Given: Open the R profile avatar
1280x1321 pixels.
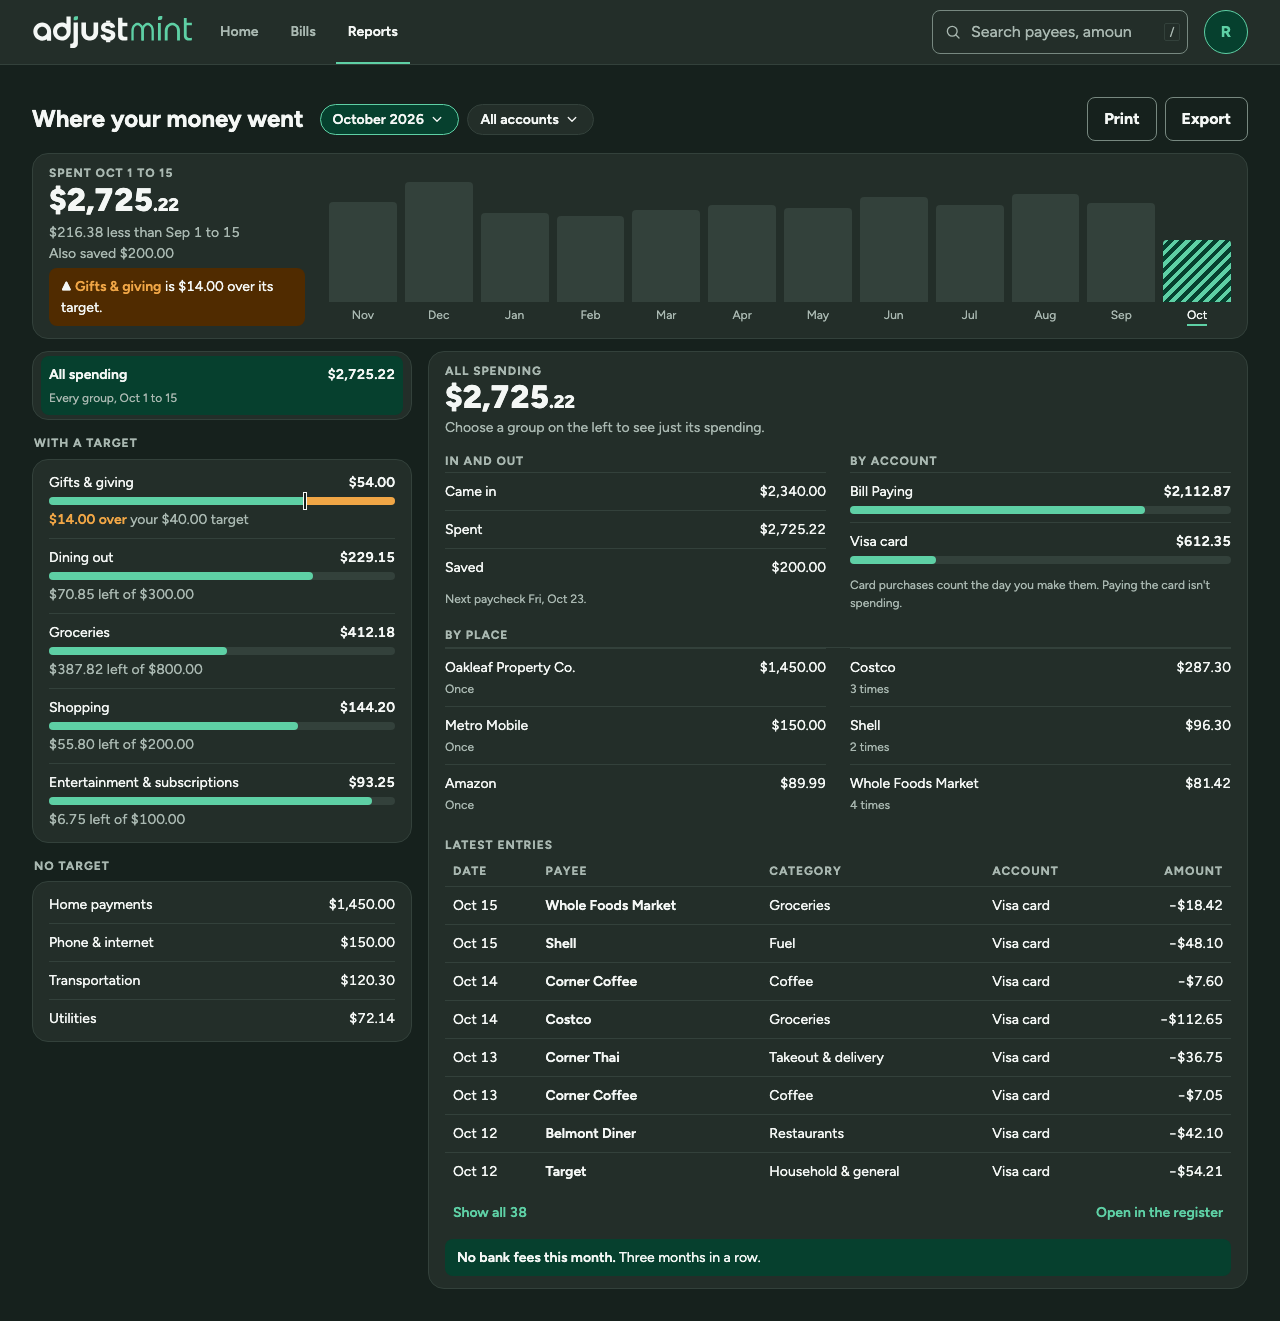Looking at the screenshot, I should tap(1226, 32).
